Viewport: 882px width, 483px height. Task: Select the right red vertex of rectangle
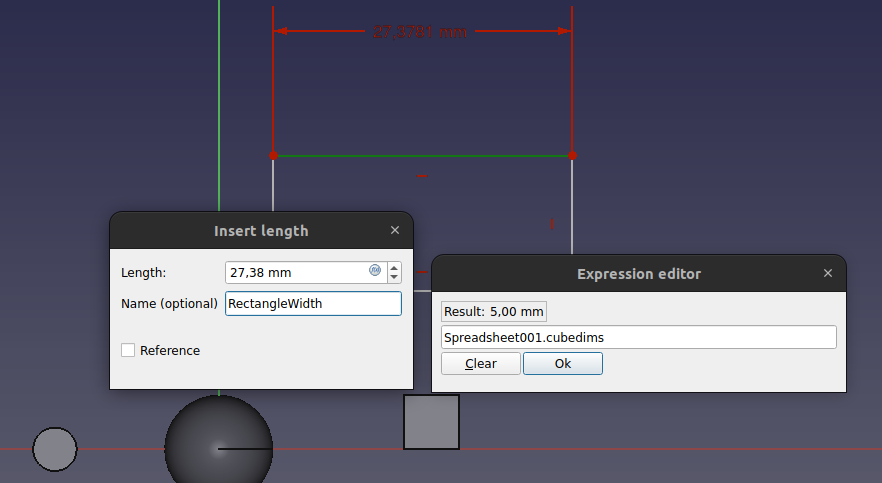pos(572,156)
